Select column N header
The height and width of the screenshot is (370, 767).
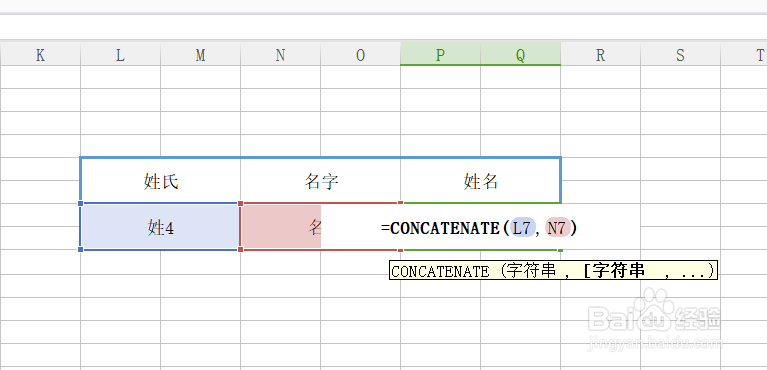[280, 54]
